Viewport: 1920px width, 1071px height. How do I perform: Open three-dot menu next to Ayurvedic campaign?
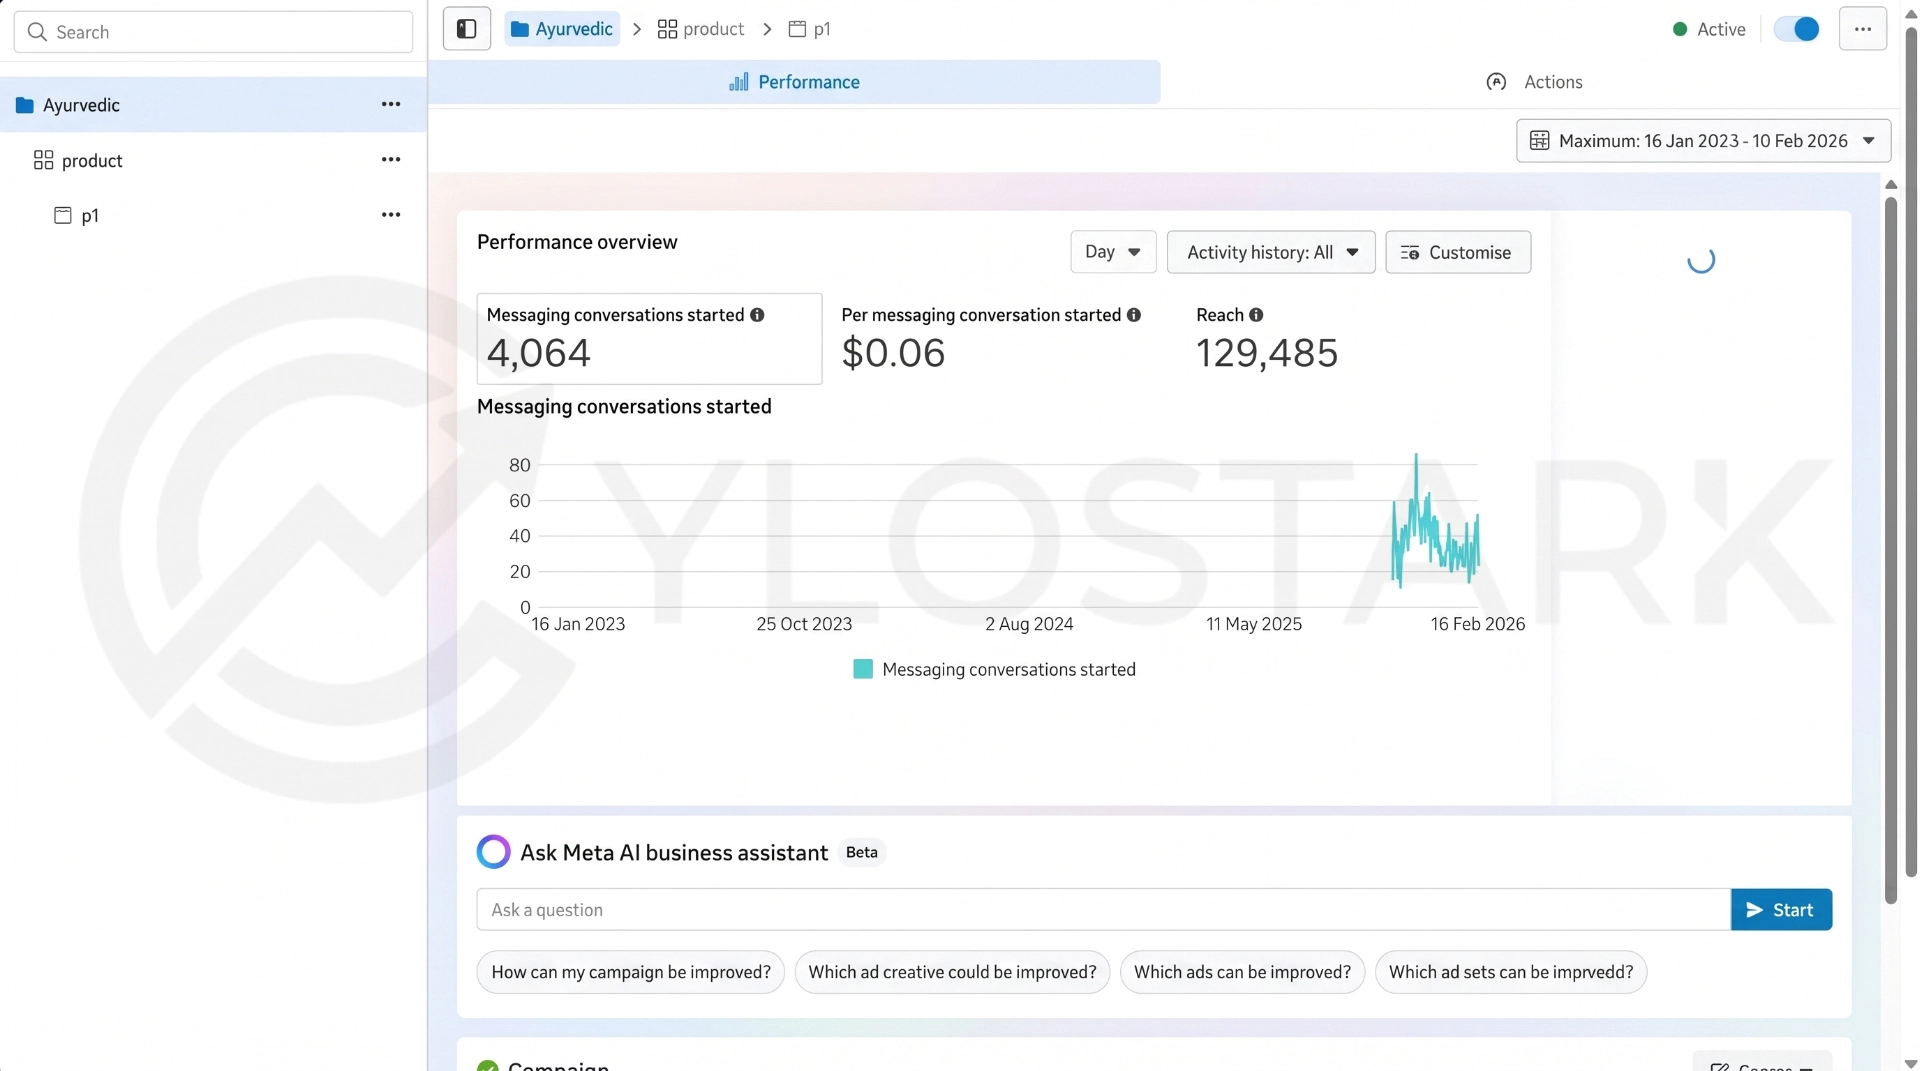click(391, 105)
